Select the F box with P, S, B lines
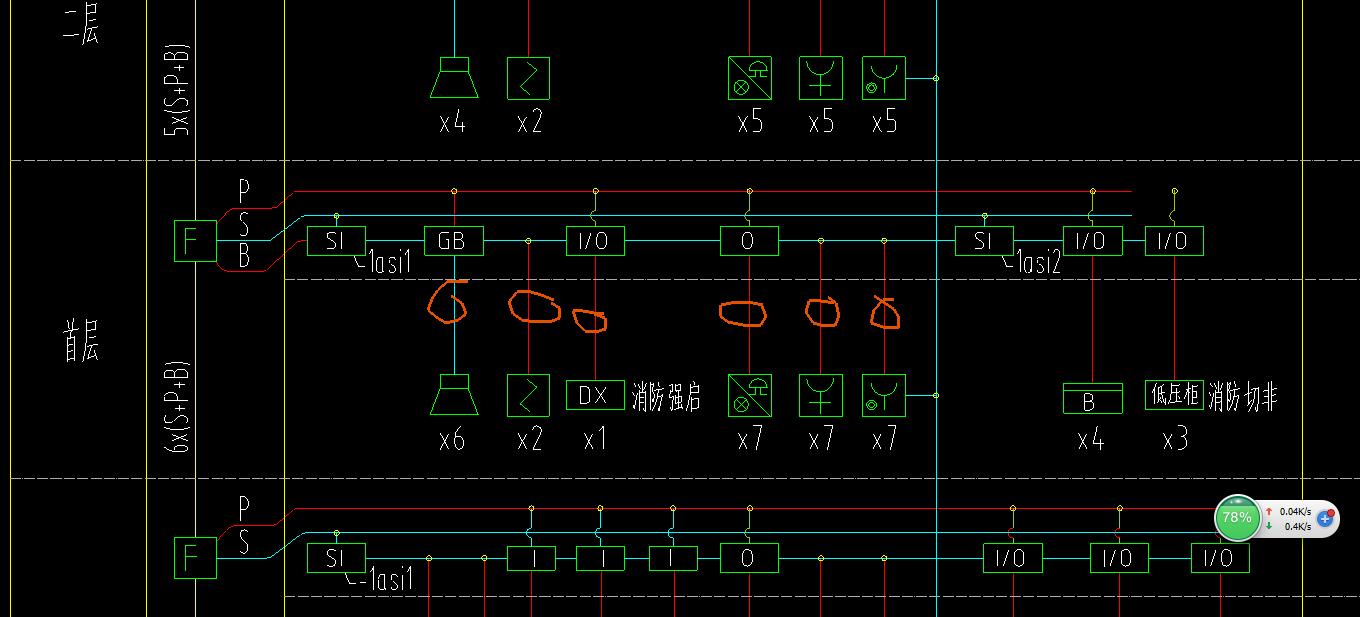The width and height of the screenshot is (1360, 617). tap(195, 241)
